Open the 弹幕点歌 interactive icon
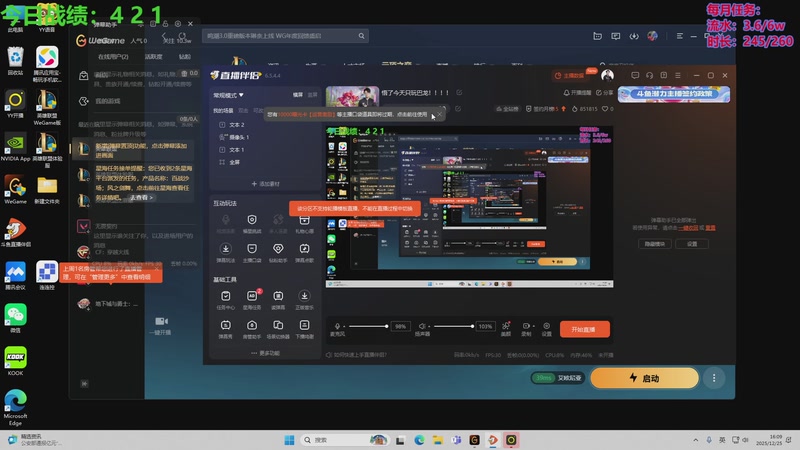The width and height of the screenshot is (800, 450). (304, 252)
